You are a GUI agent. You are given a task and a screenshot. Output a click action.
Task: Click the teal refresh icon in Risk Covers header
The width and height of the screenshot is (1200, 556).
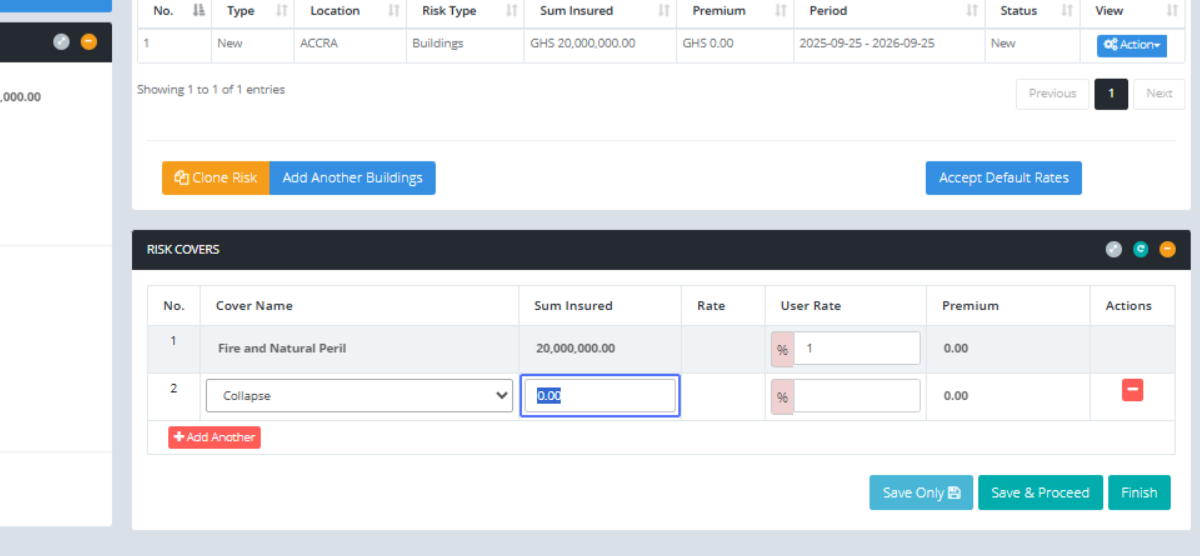point(1141,249)
